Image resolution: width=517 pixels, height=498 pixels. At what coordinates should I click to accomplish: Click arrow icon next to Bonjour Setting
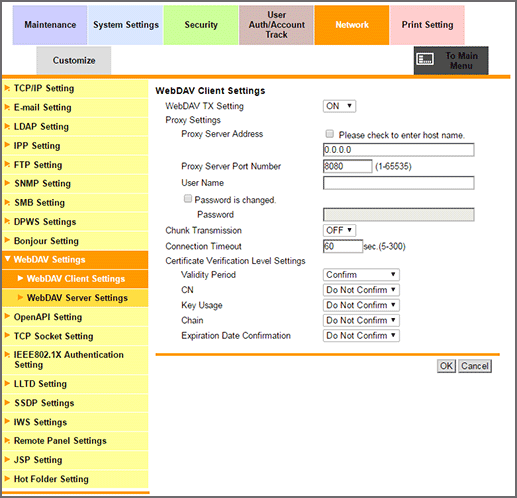coord(7,240)
